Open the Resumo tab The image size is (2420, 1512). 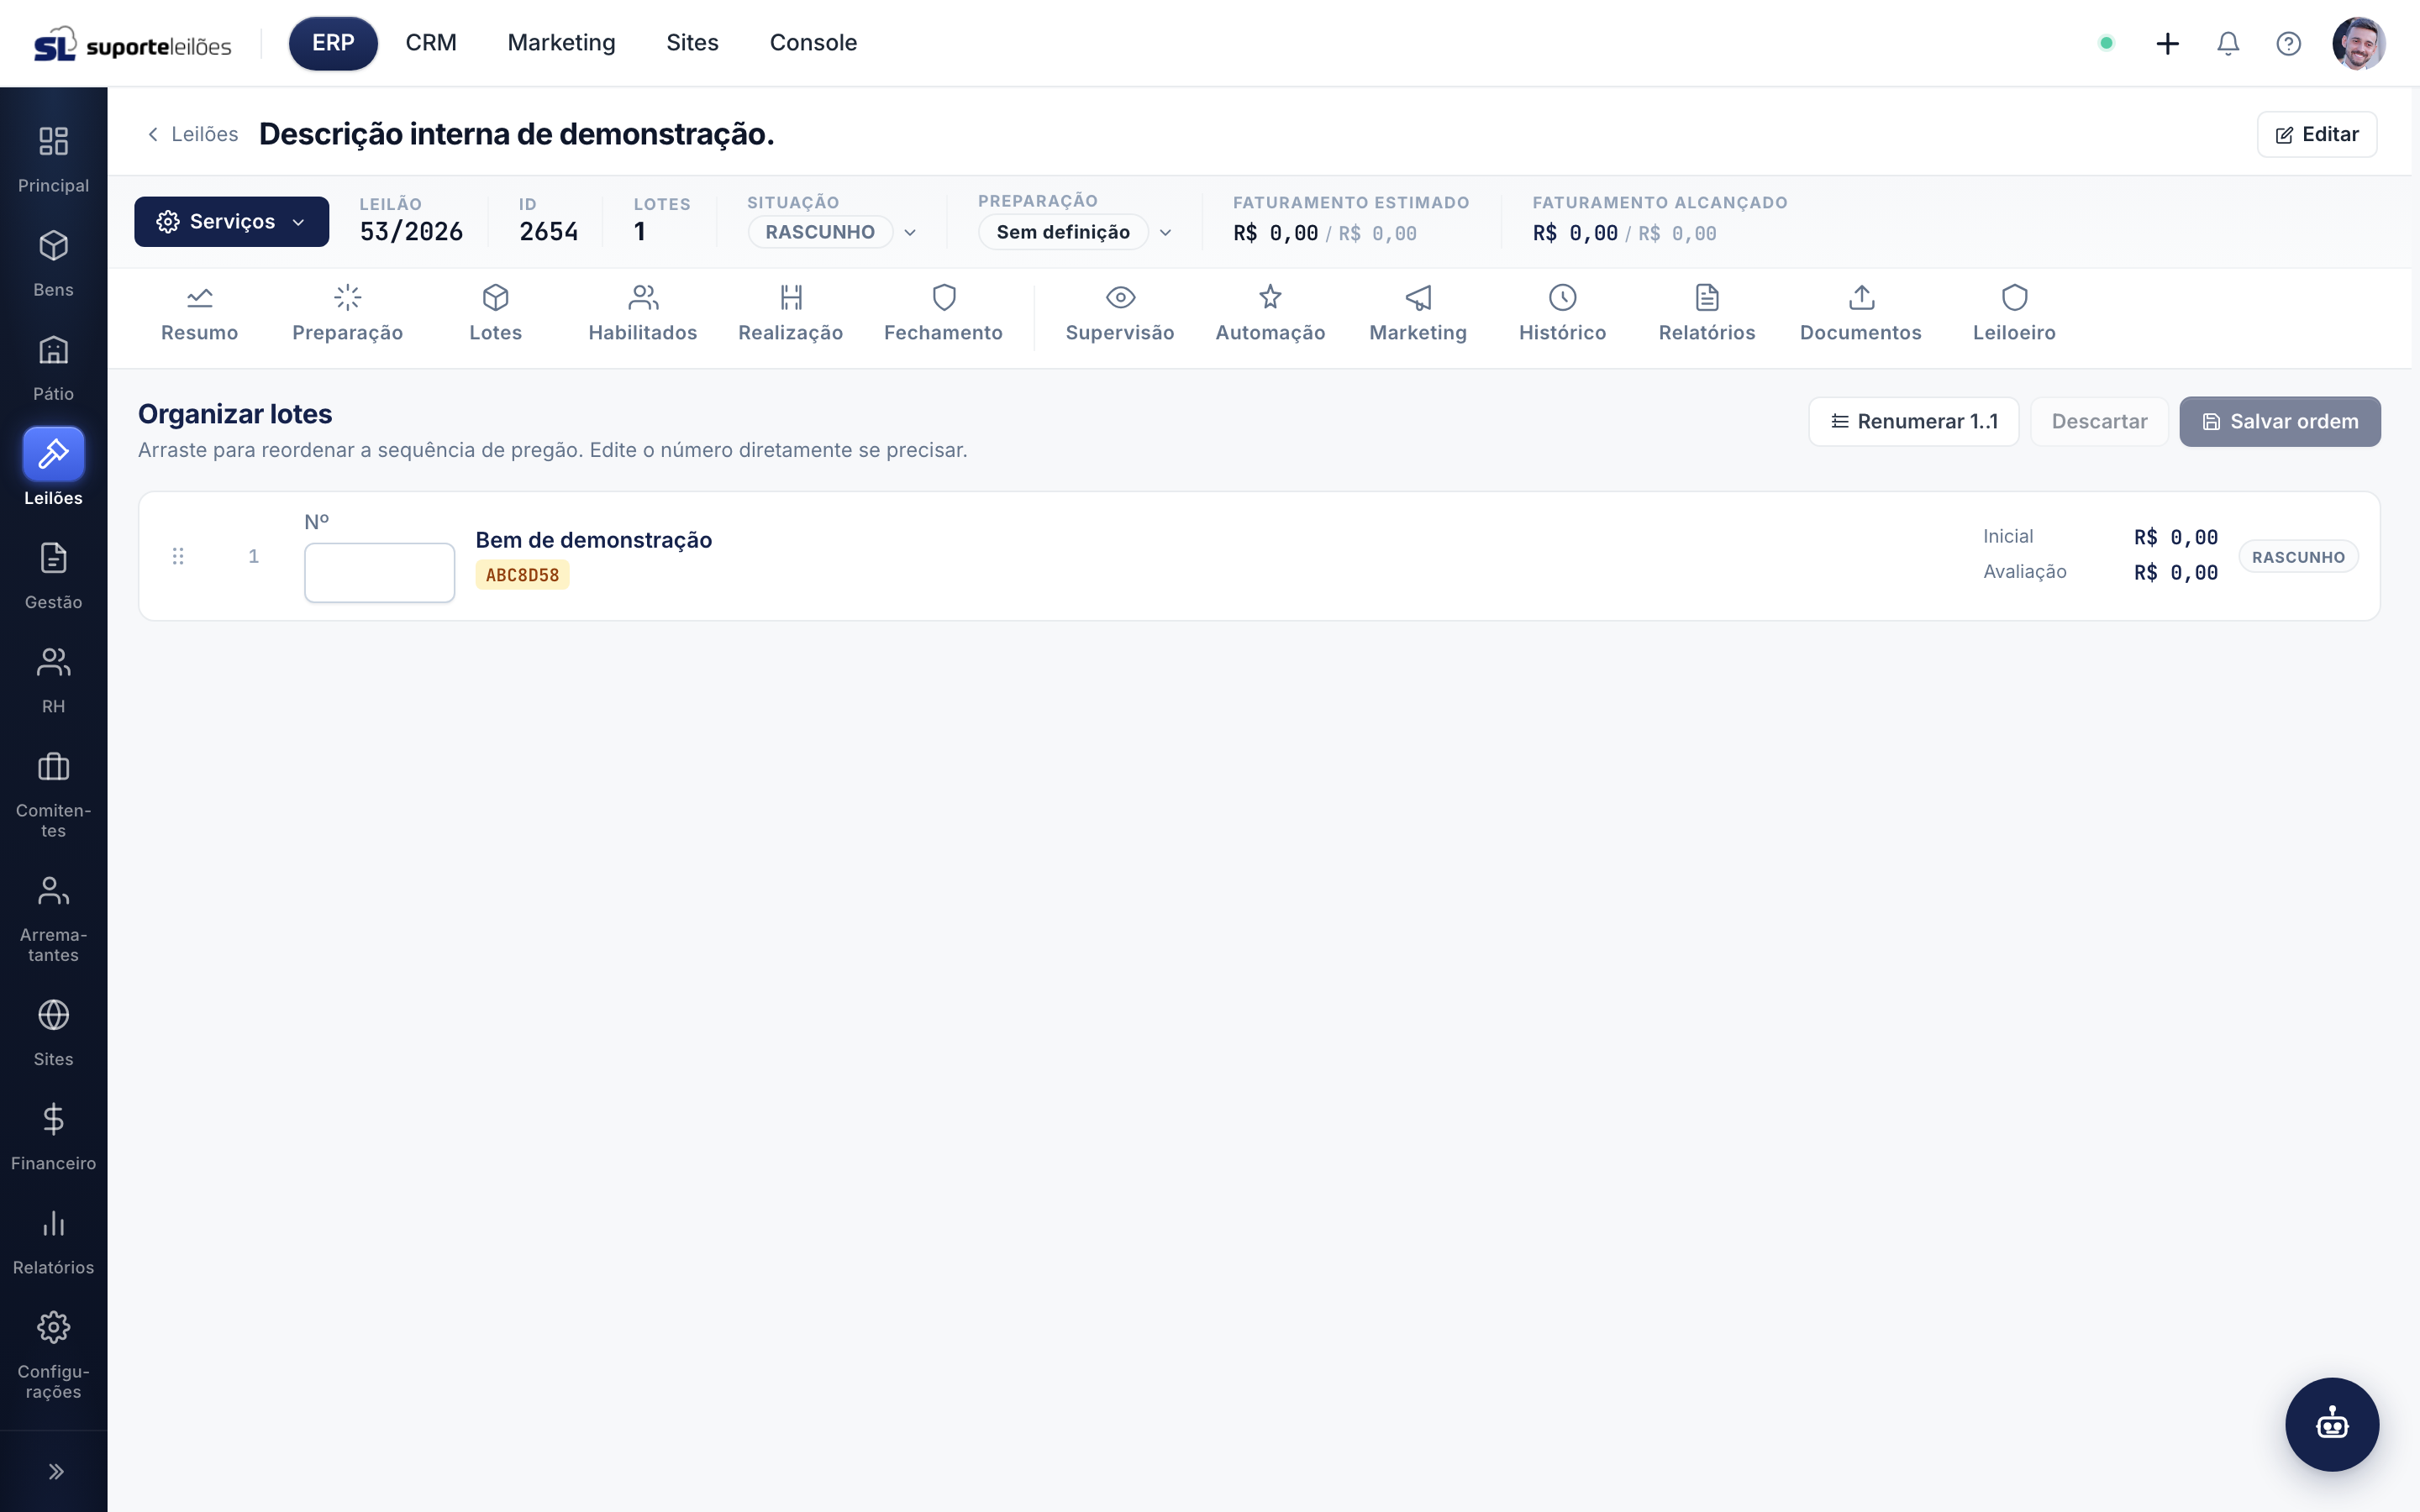pos(199,314)
